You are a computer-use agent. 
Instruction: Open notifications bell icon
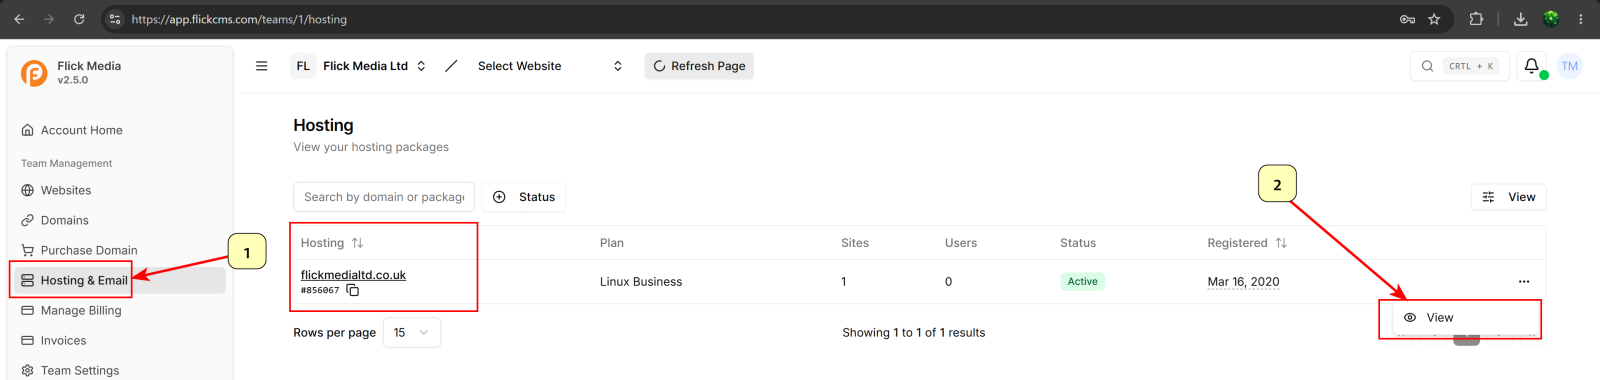tap(1532, 66)
